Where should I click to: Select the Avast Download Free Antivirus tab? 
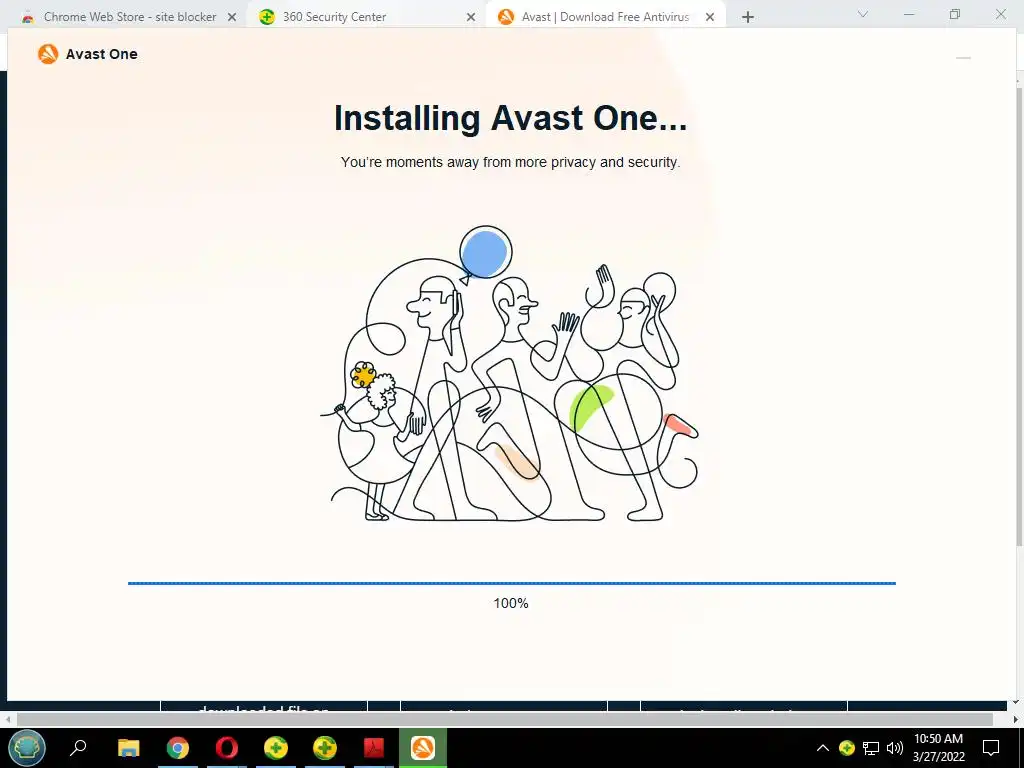605,17
